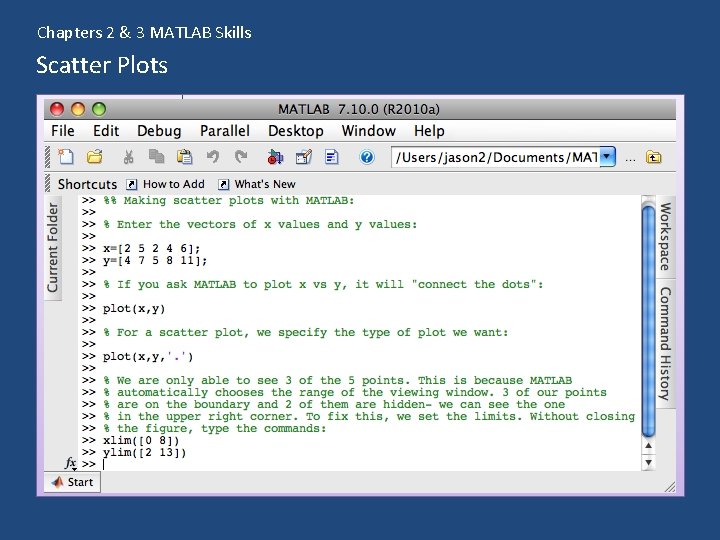Click the Undo arrow icon
The width and height of the screenshot is (720, 540).
coord(213,157)
